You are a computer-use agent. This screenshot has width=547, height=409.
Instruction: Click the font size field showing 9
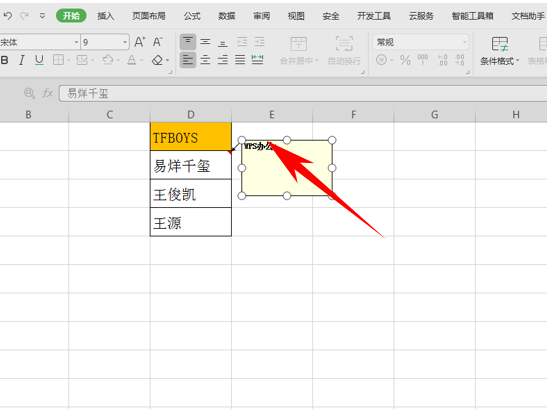click(101, 42)
